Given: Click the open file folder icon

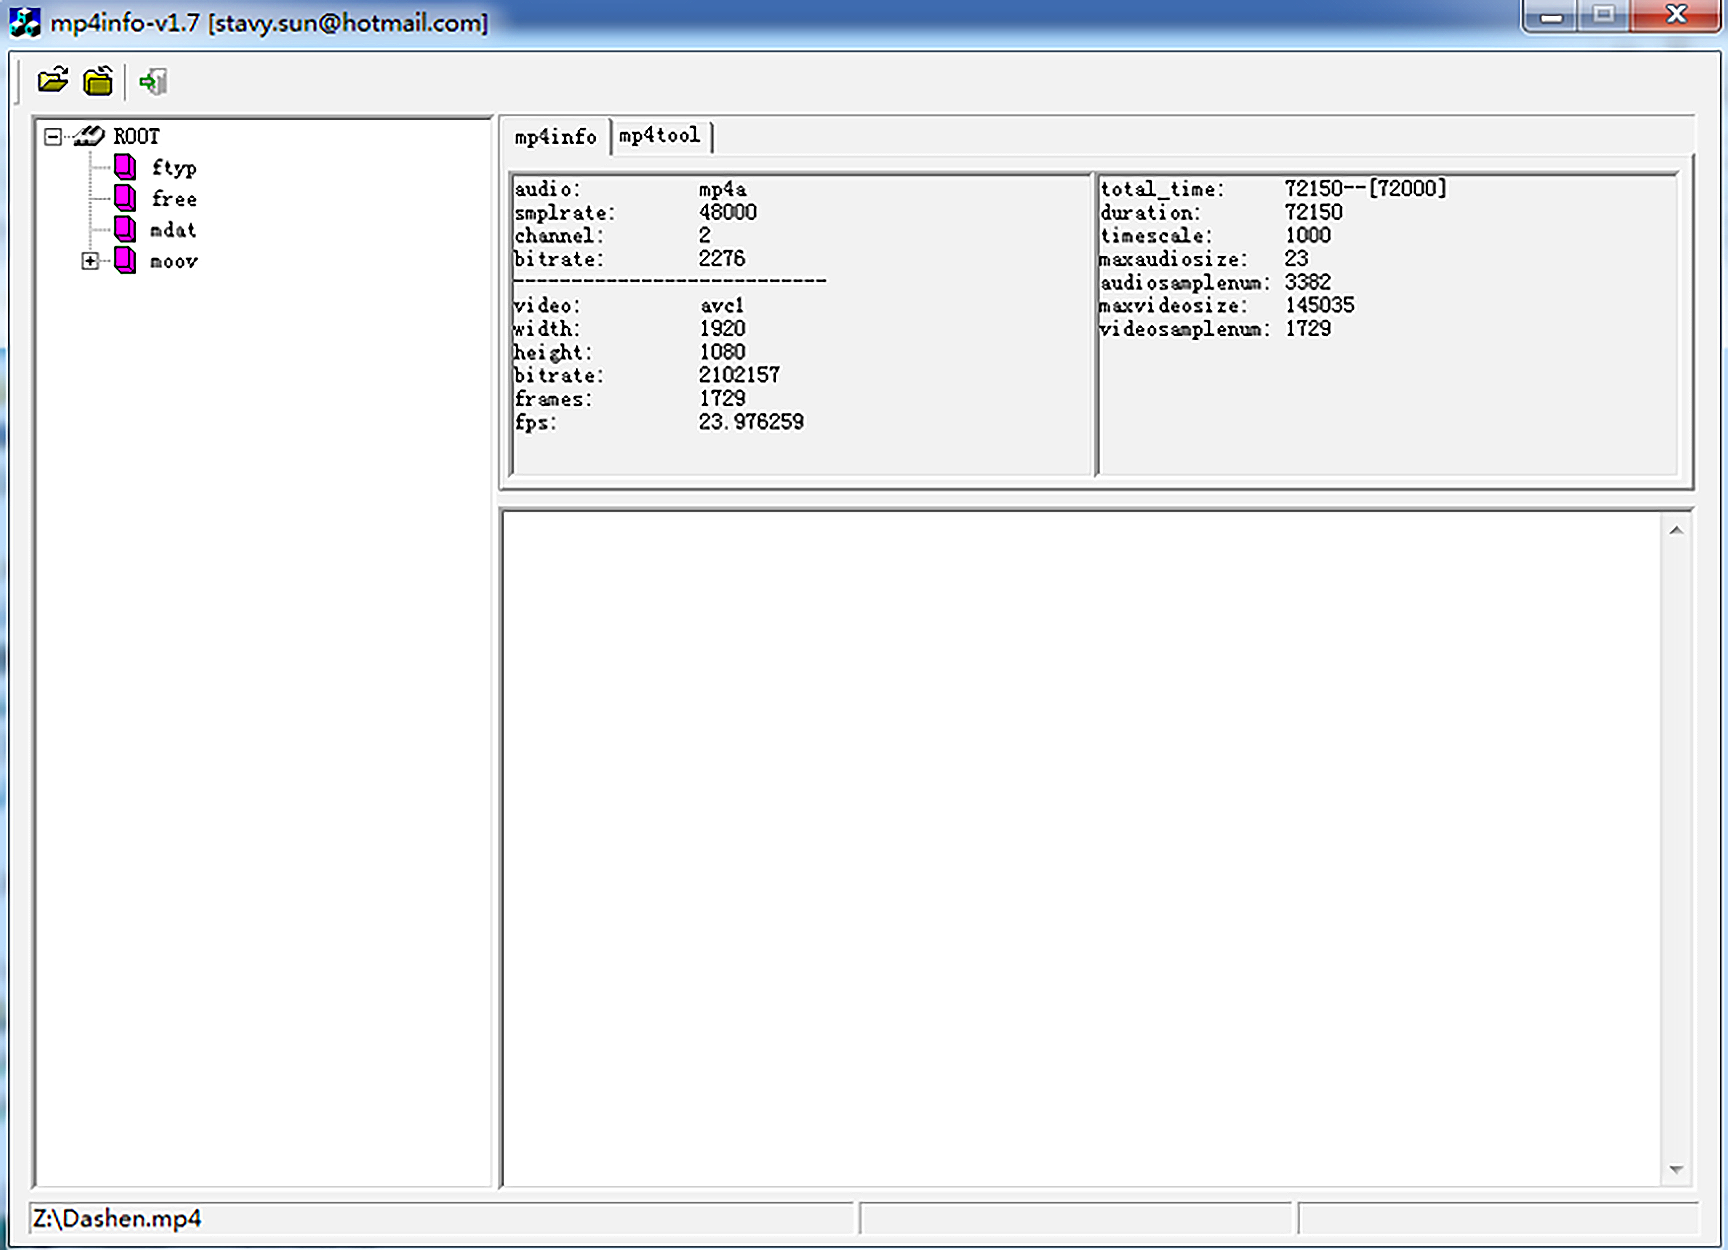Looking at the screenshot, I should (52, 81).
